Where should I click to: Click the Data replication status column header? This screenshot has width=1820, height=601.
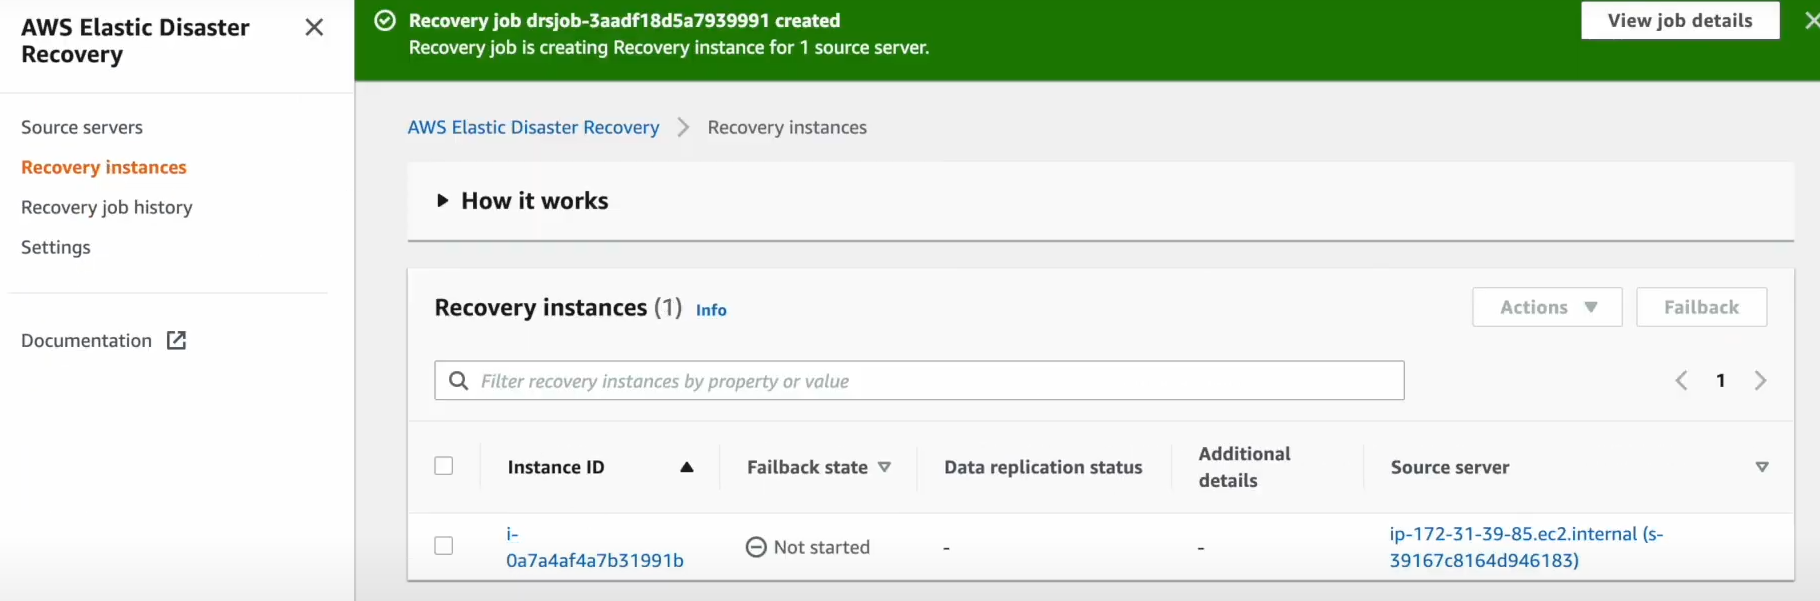coord(1043,467)
